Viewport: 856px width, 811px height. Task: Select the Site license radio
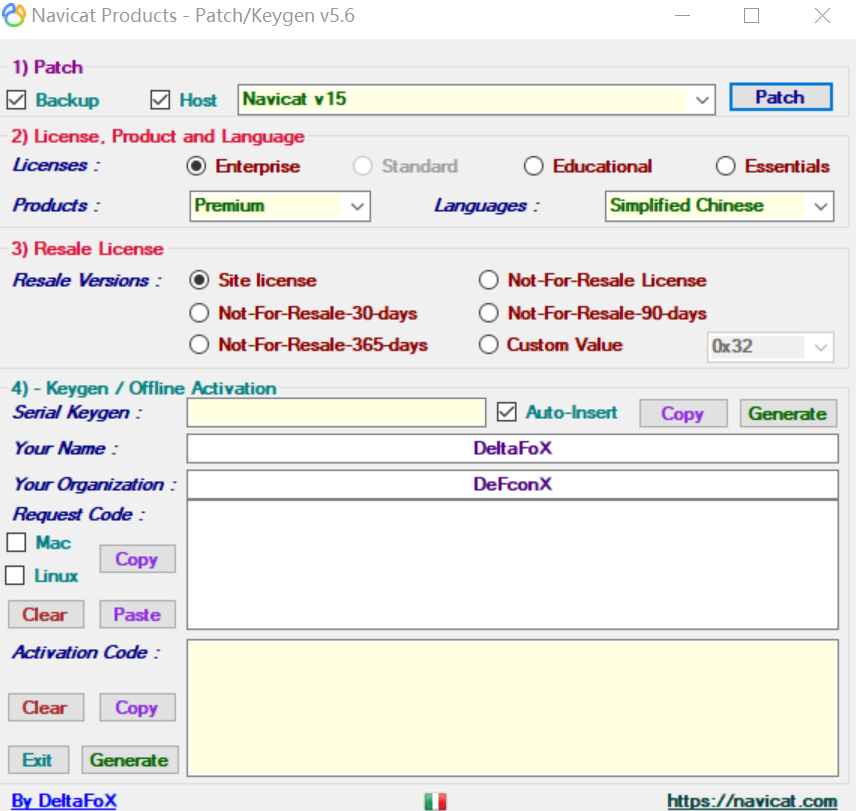[199, 280]
